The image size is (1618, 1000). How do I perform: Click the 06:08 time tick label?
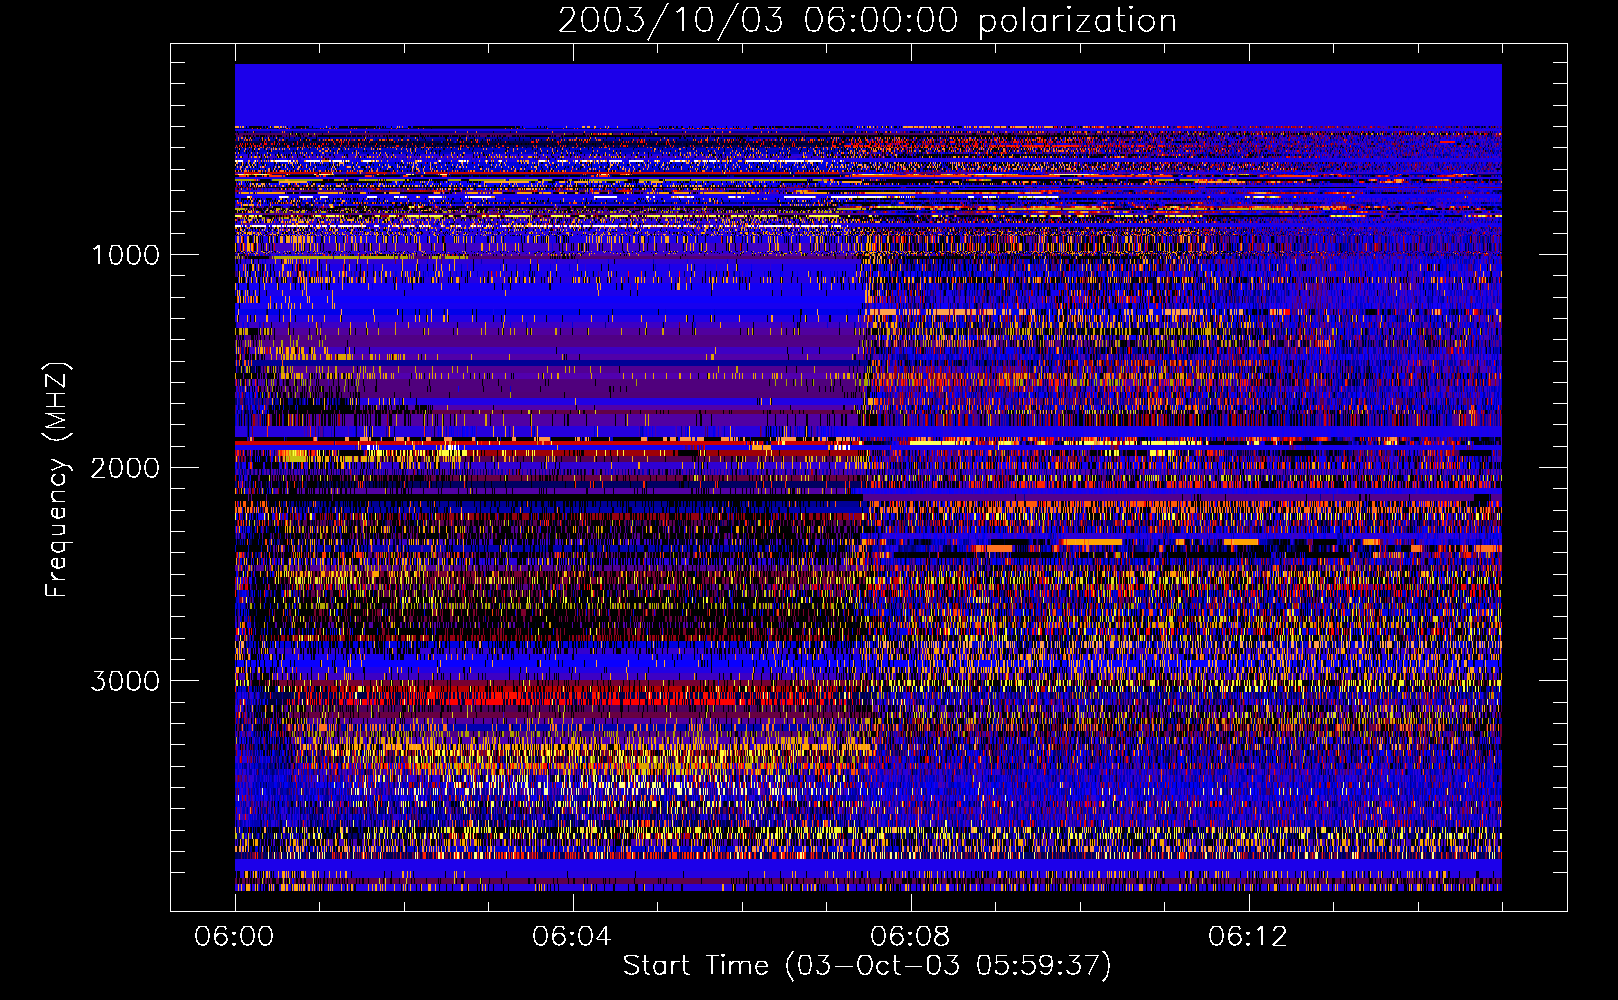coord(910,937)
